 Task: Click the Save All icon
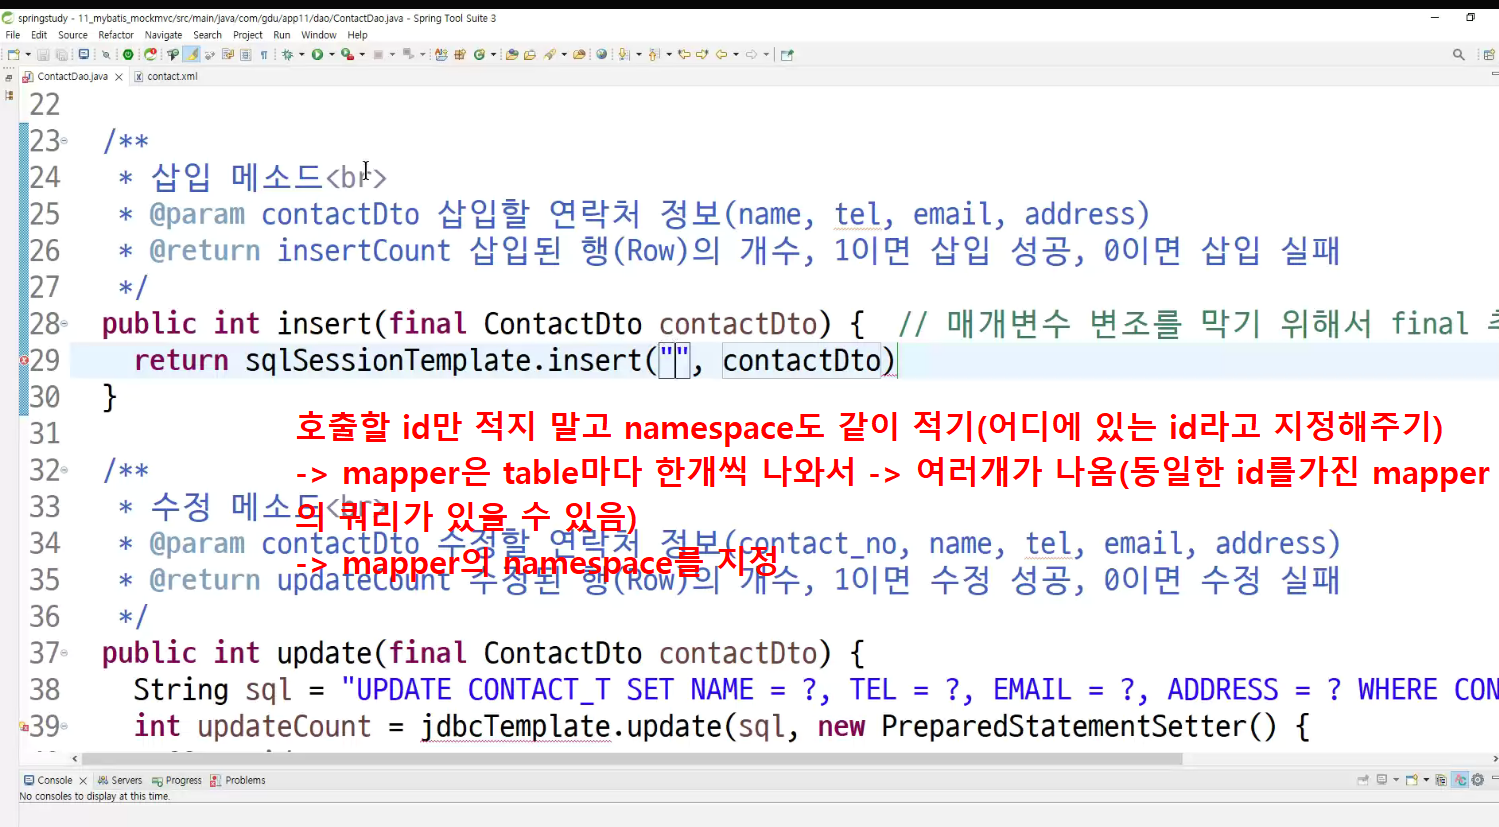tap(62, 55)
